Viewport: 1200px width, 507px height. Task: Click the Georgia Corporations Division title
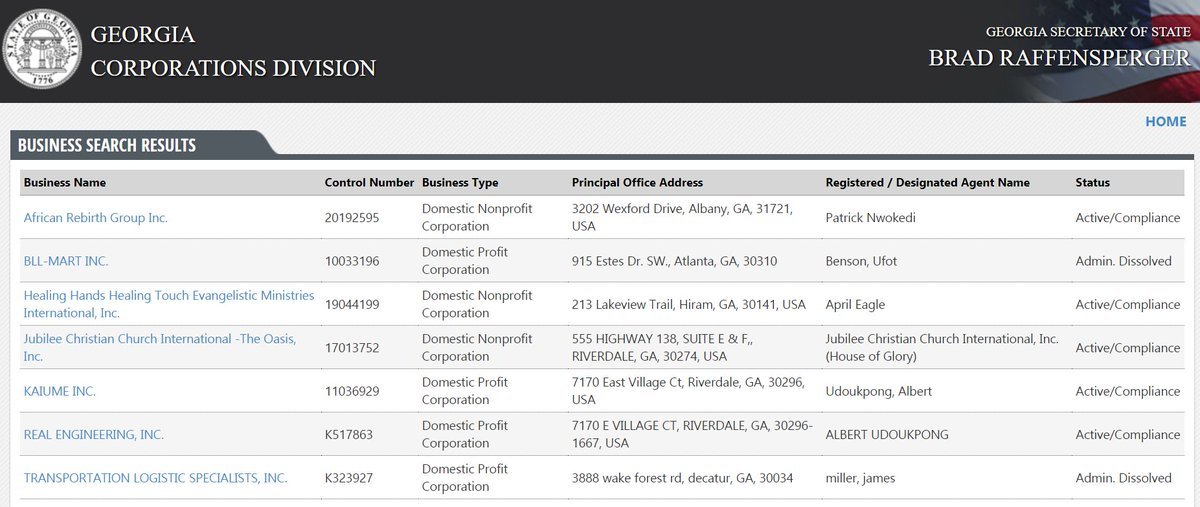233,51
